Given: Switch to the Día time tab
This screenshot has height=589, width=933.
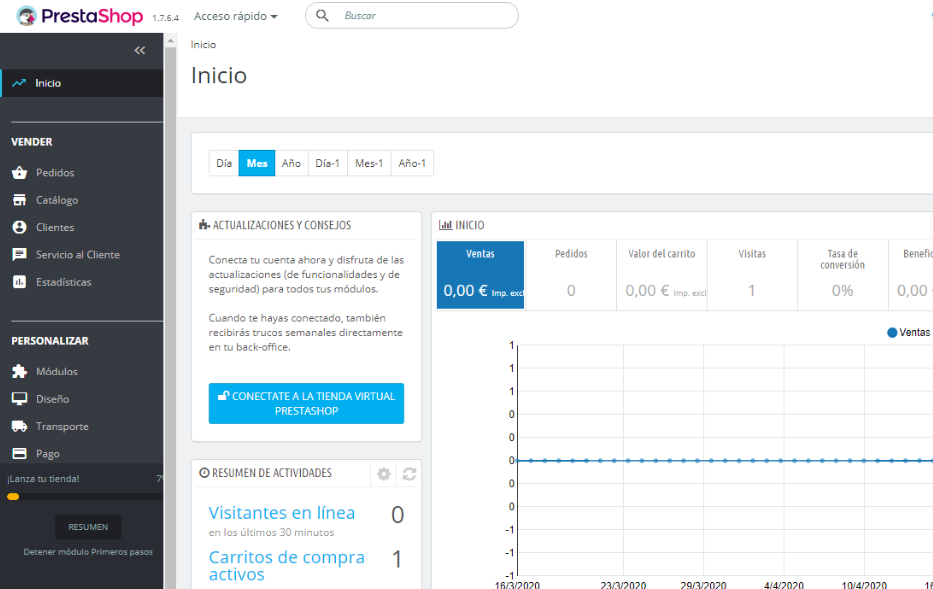Looking at the screenshot, I should tap(223, 162).
